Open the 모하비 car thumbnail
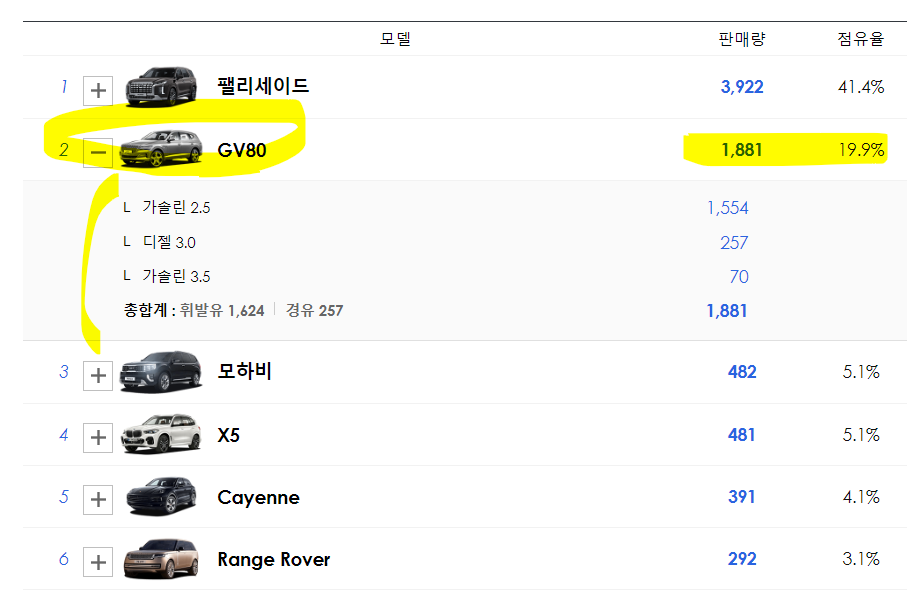 [161, 371]
